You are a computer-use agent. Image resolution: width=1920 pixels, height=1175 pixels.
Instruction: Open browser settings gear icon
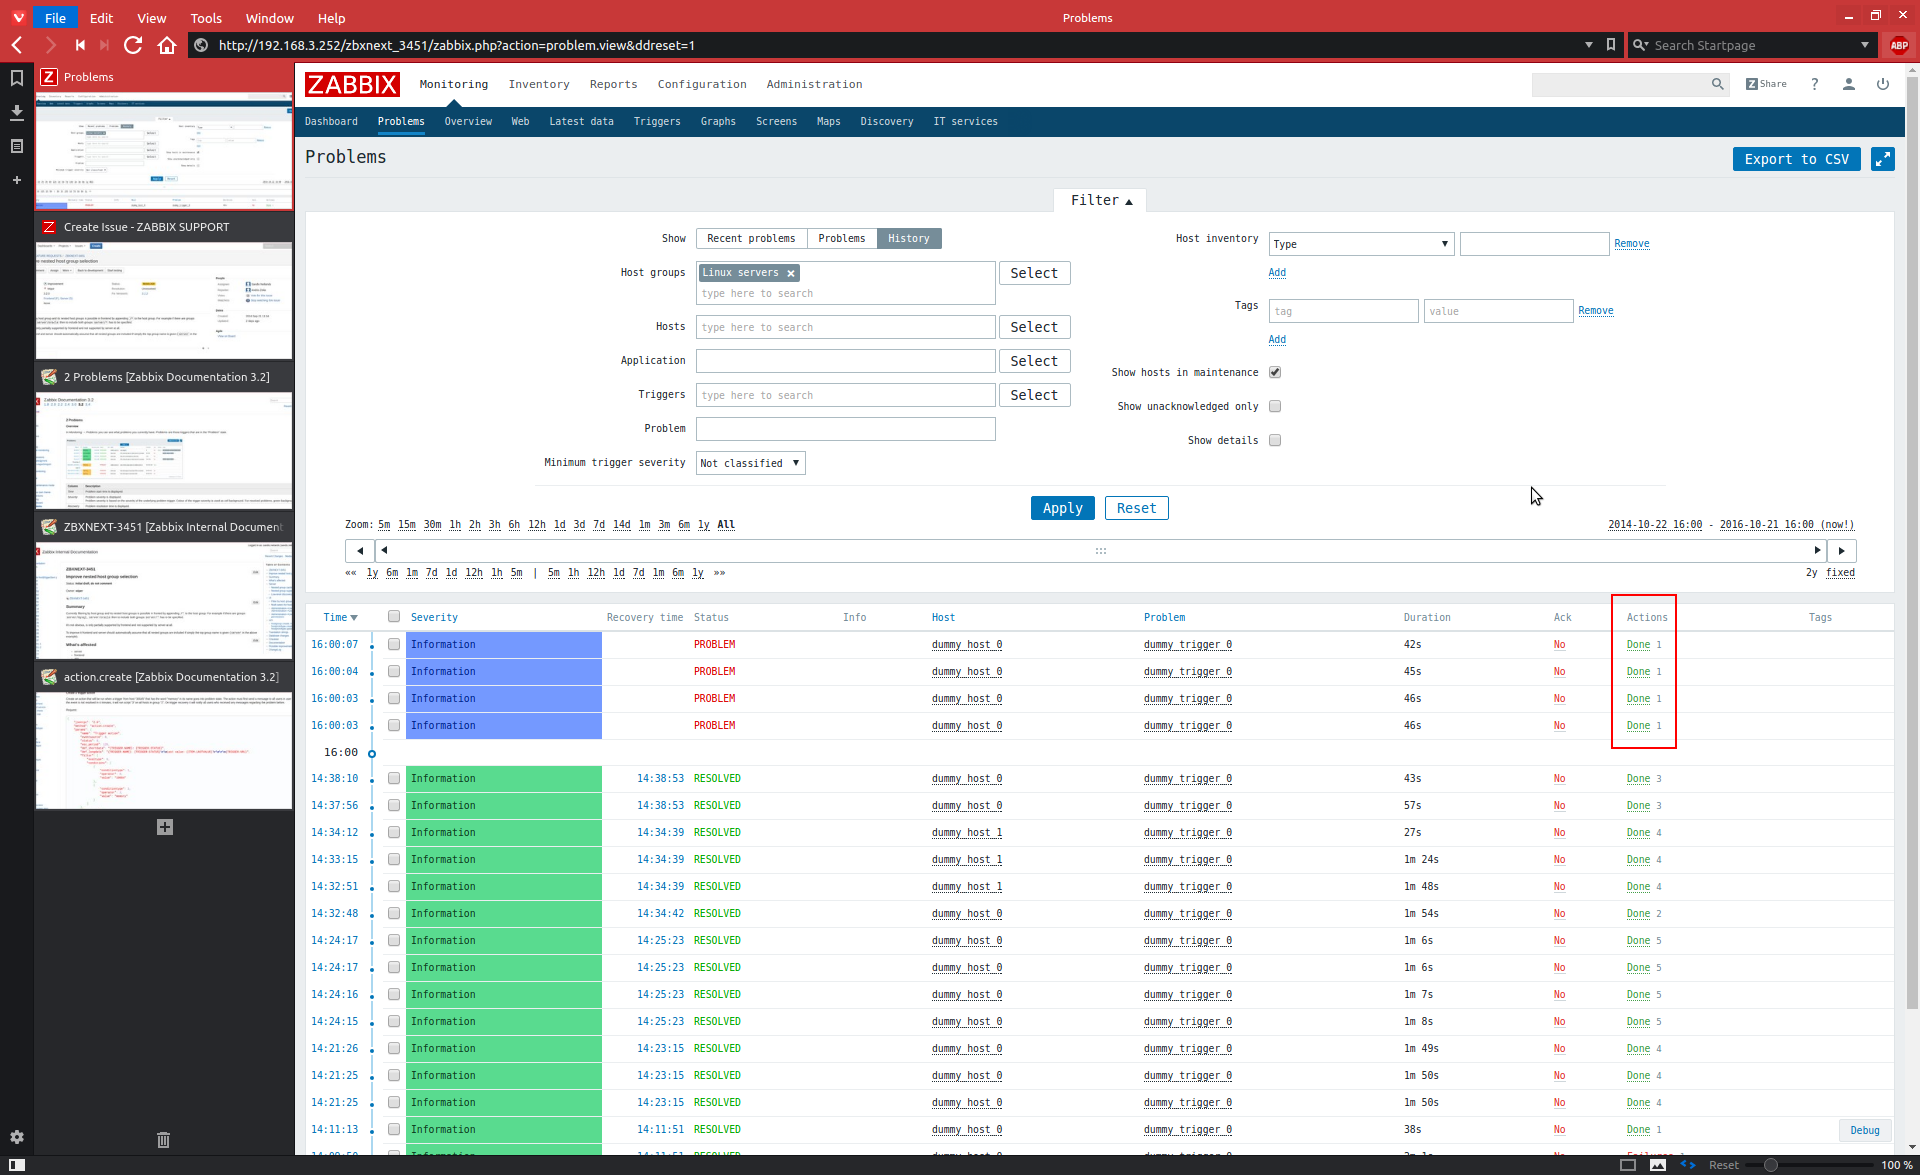(x=17, y=1137)
